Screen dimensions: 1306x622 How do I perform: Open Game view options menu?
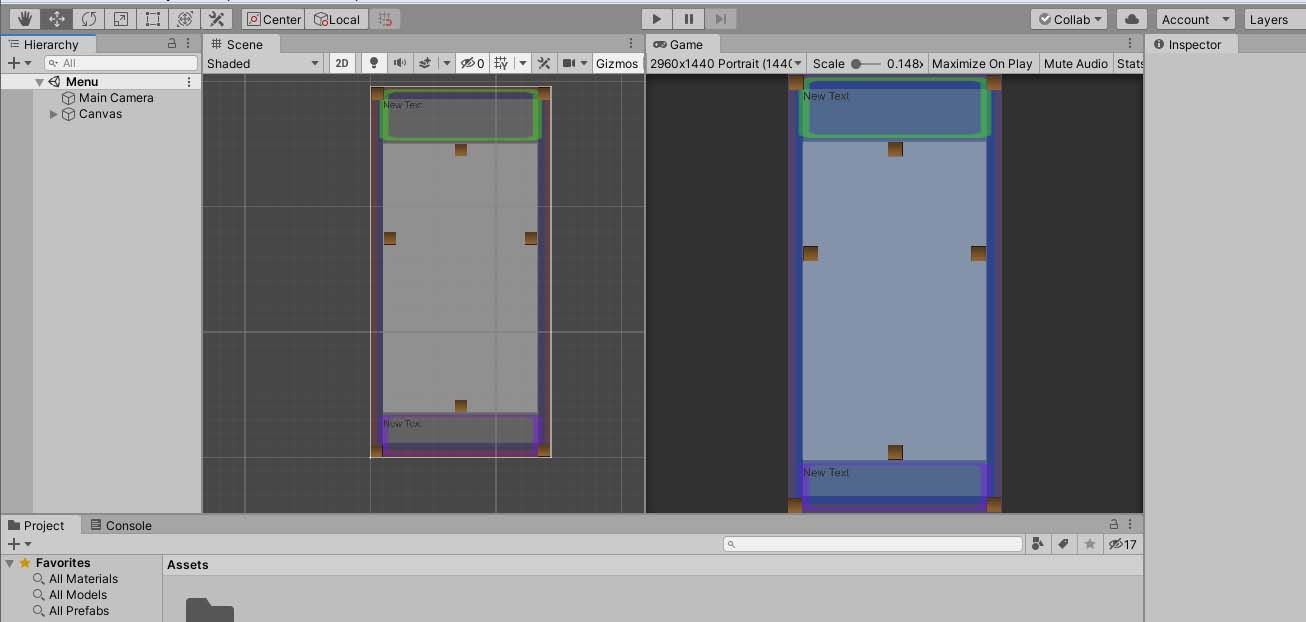click(x=1130, y=44)
